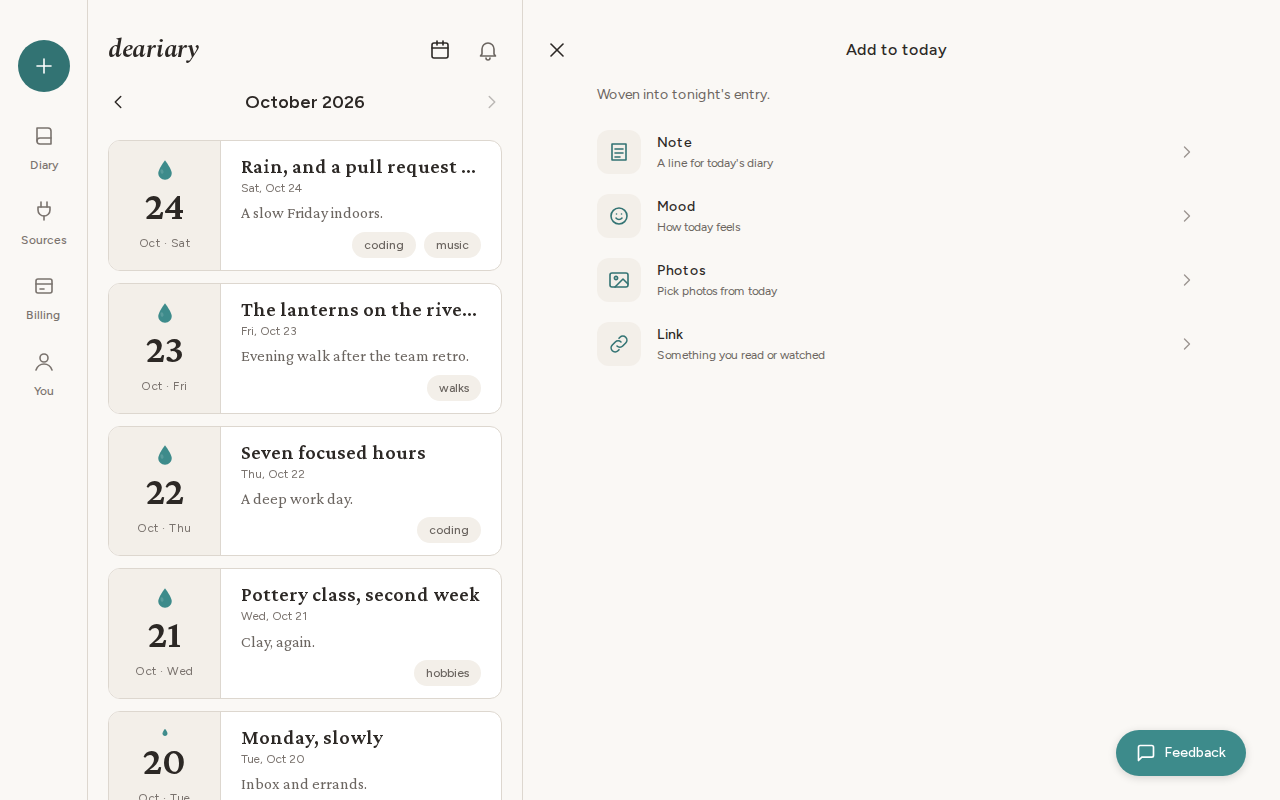Expand the Note row chevron

pos(1187,152)
